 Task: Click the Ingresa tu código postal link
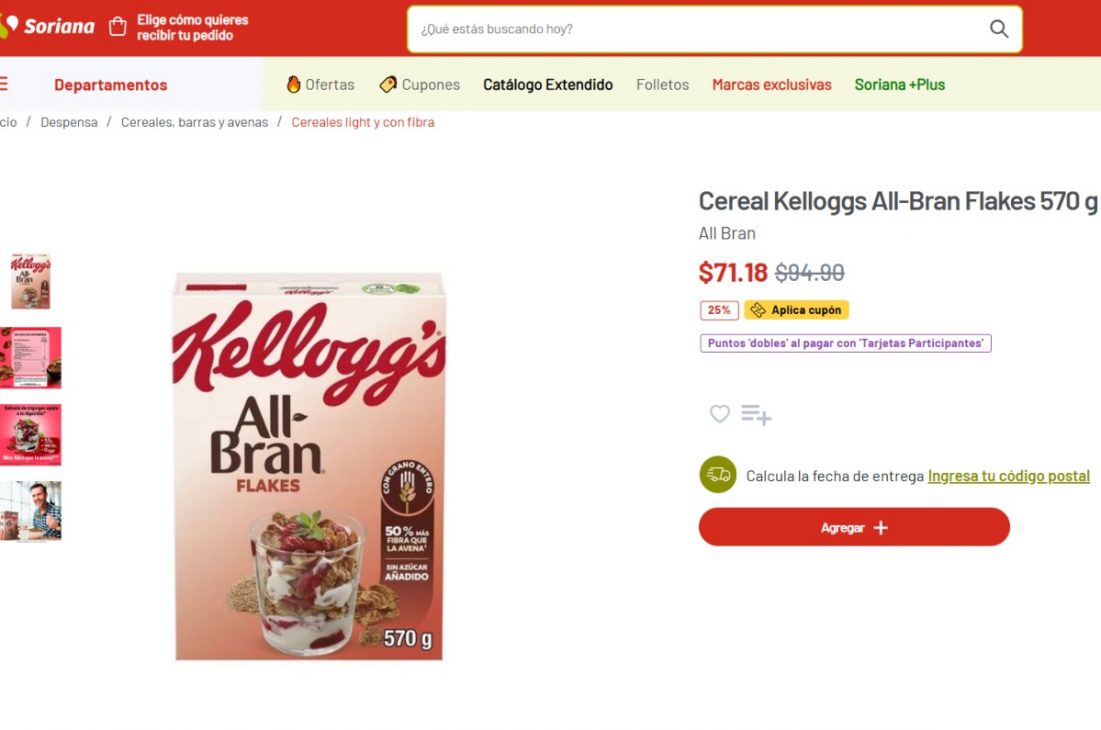(x=1008, y=476)
